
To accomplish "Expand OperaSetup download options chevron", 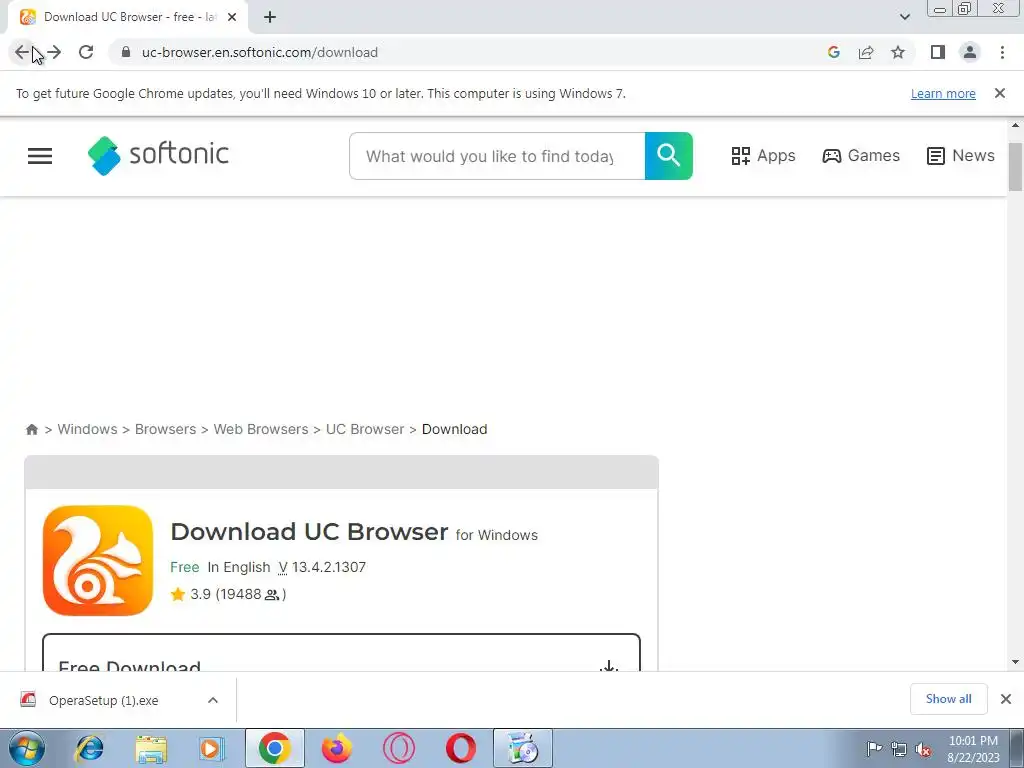I will (213, 700).
